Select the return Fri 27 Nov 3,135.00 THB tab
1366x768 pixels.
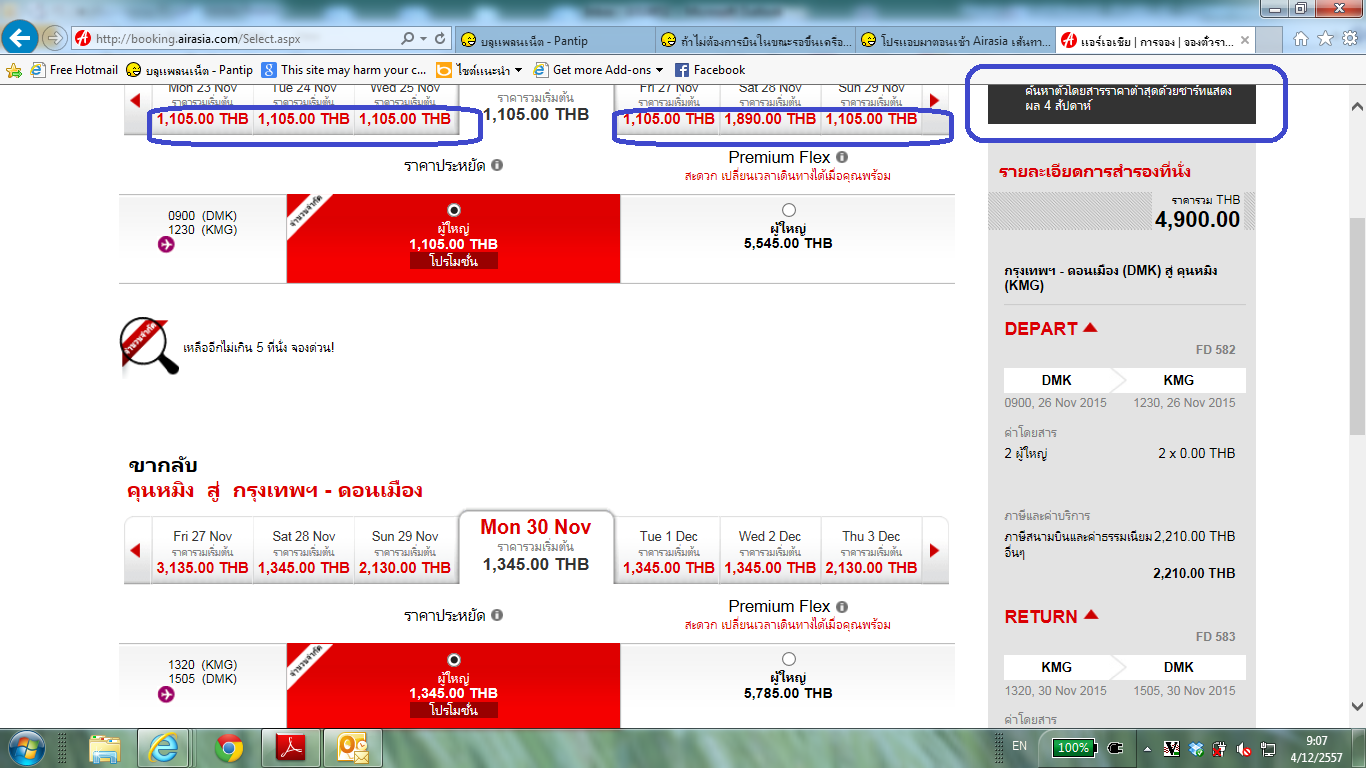pos(202,551)
